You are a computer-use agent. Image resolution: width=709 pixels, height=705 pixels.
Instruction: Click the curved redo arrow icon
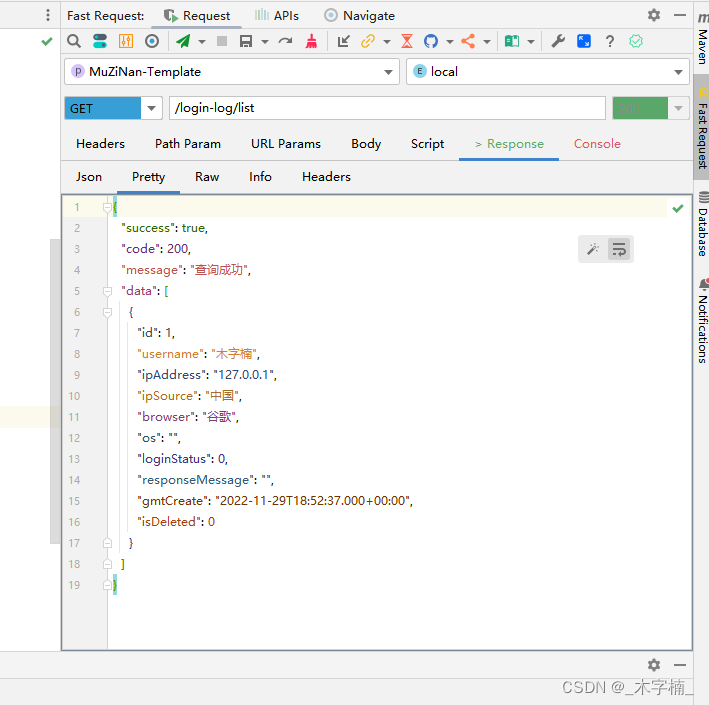tap(285, 41)
